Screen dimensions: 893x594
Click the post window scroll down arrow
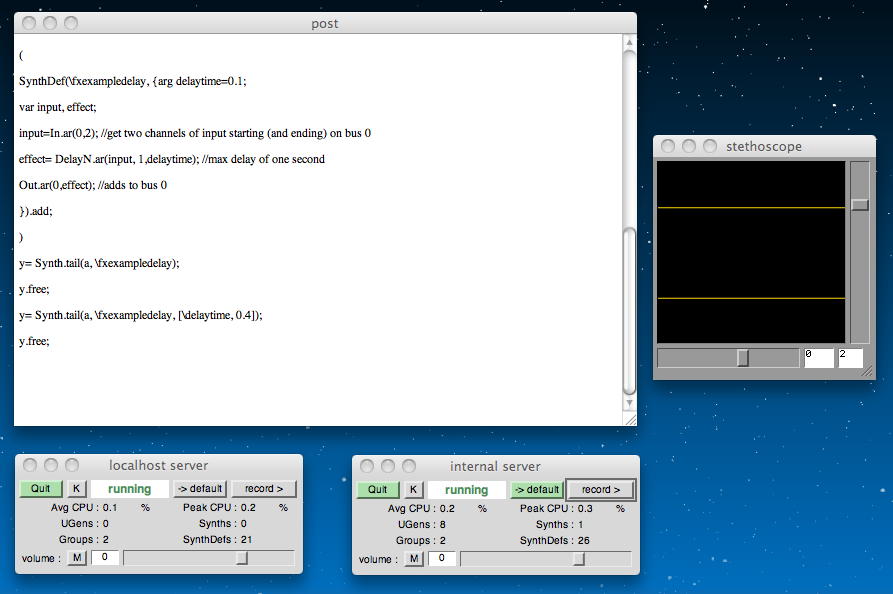(x=628, y=404)
